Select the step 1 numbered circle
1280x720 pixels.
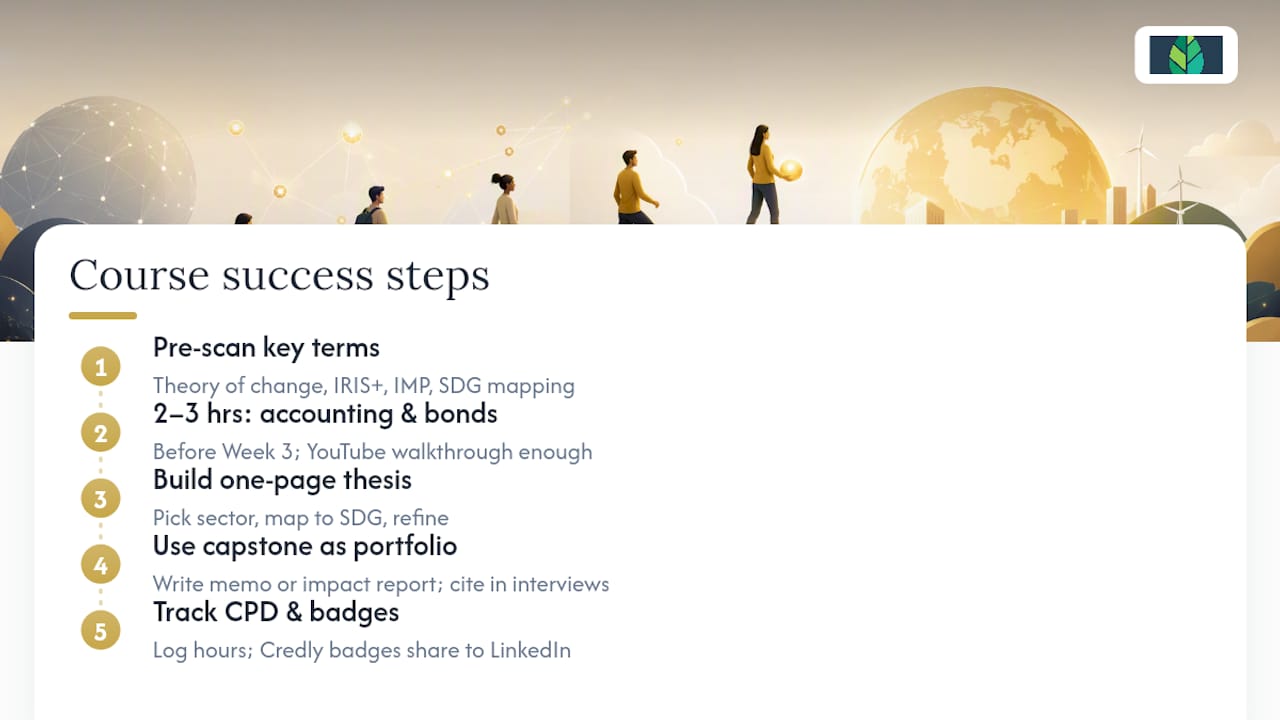tap(100, 367)
